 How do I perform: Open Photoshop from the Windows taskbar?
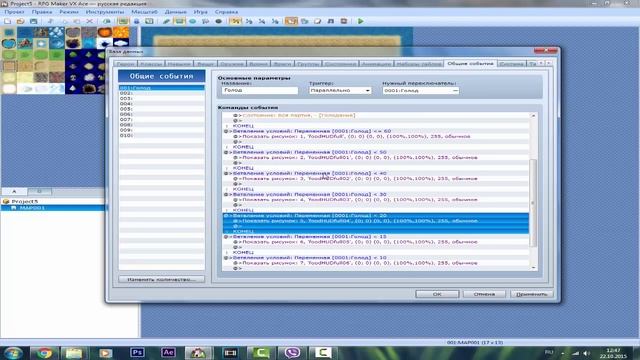pos(137,352)
